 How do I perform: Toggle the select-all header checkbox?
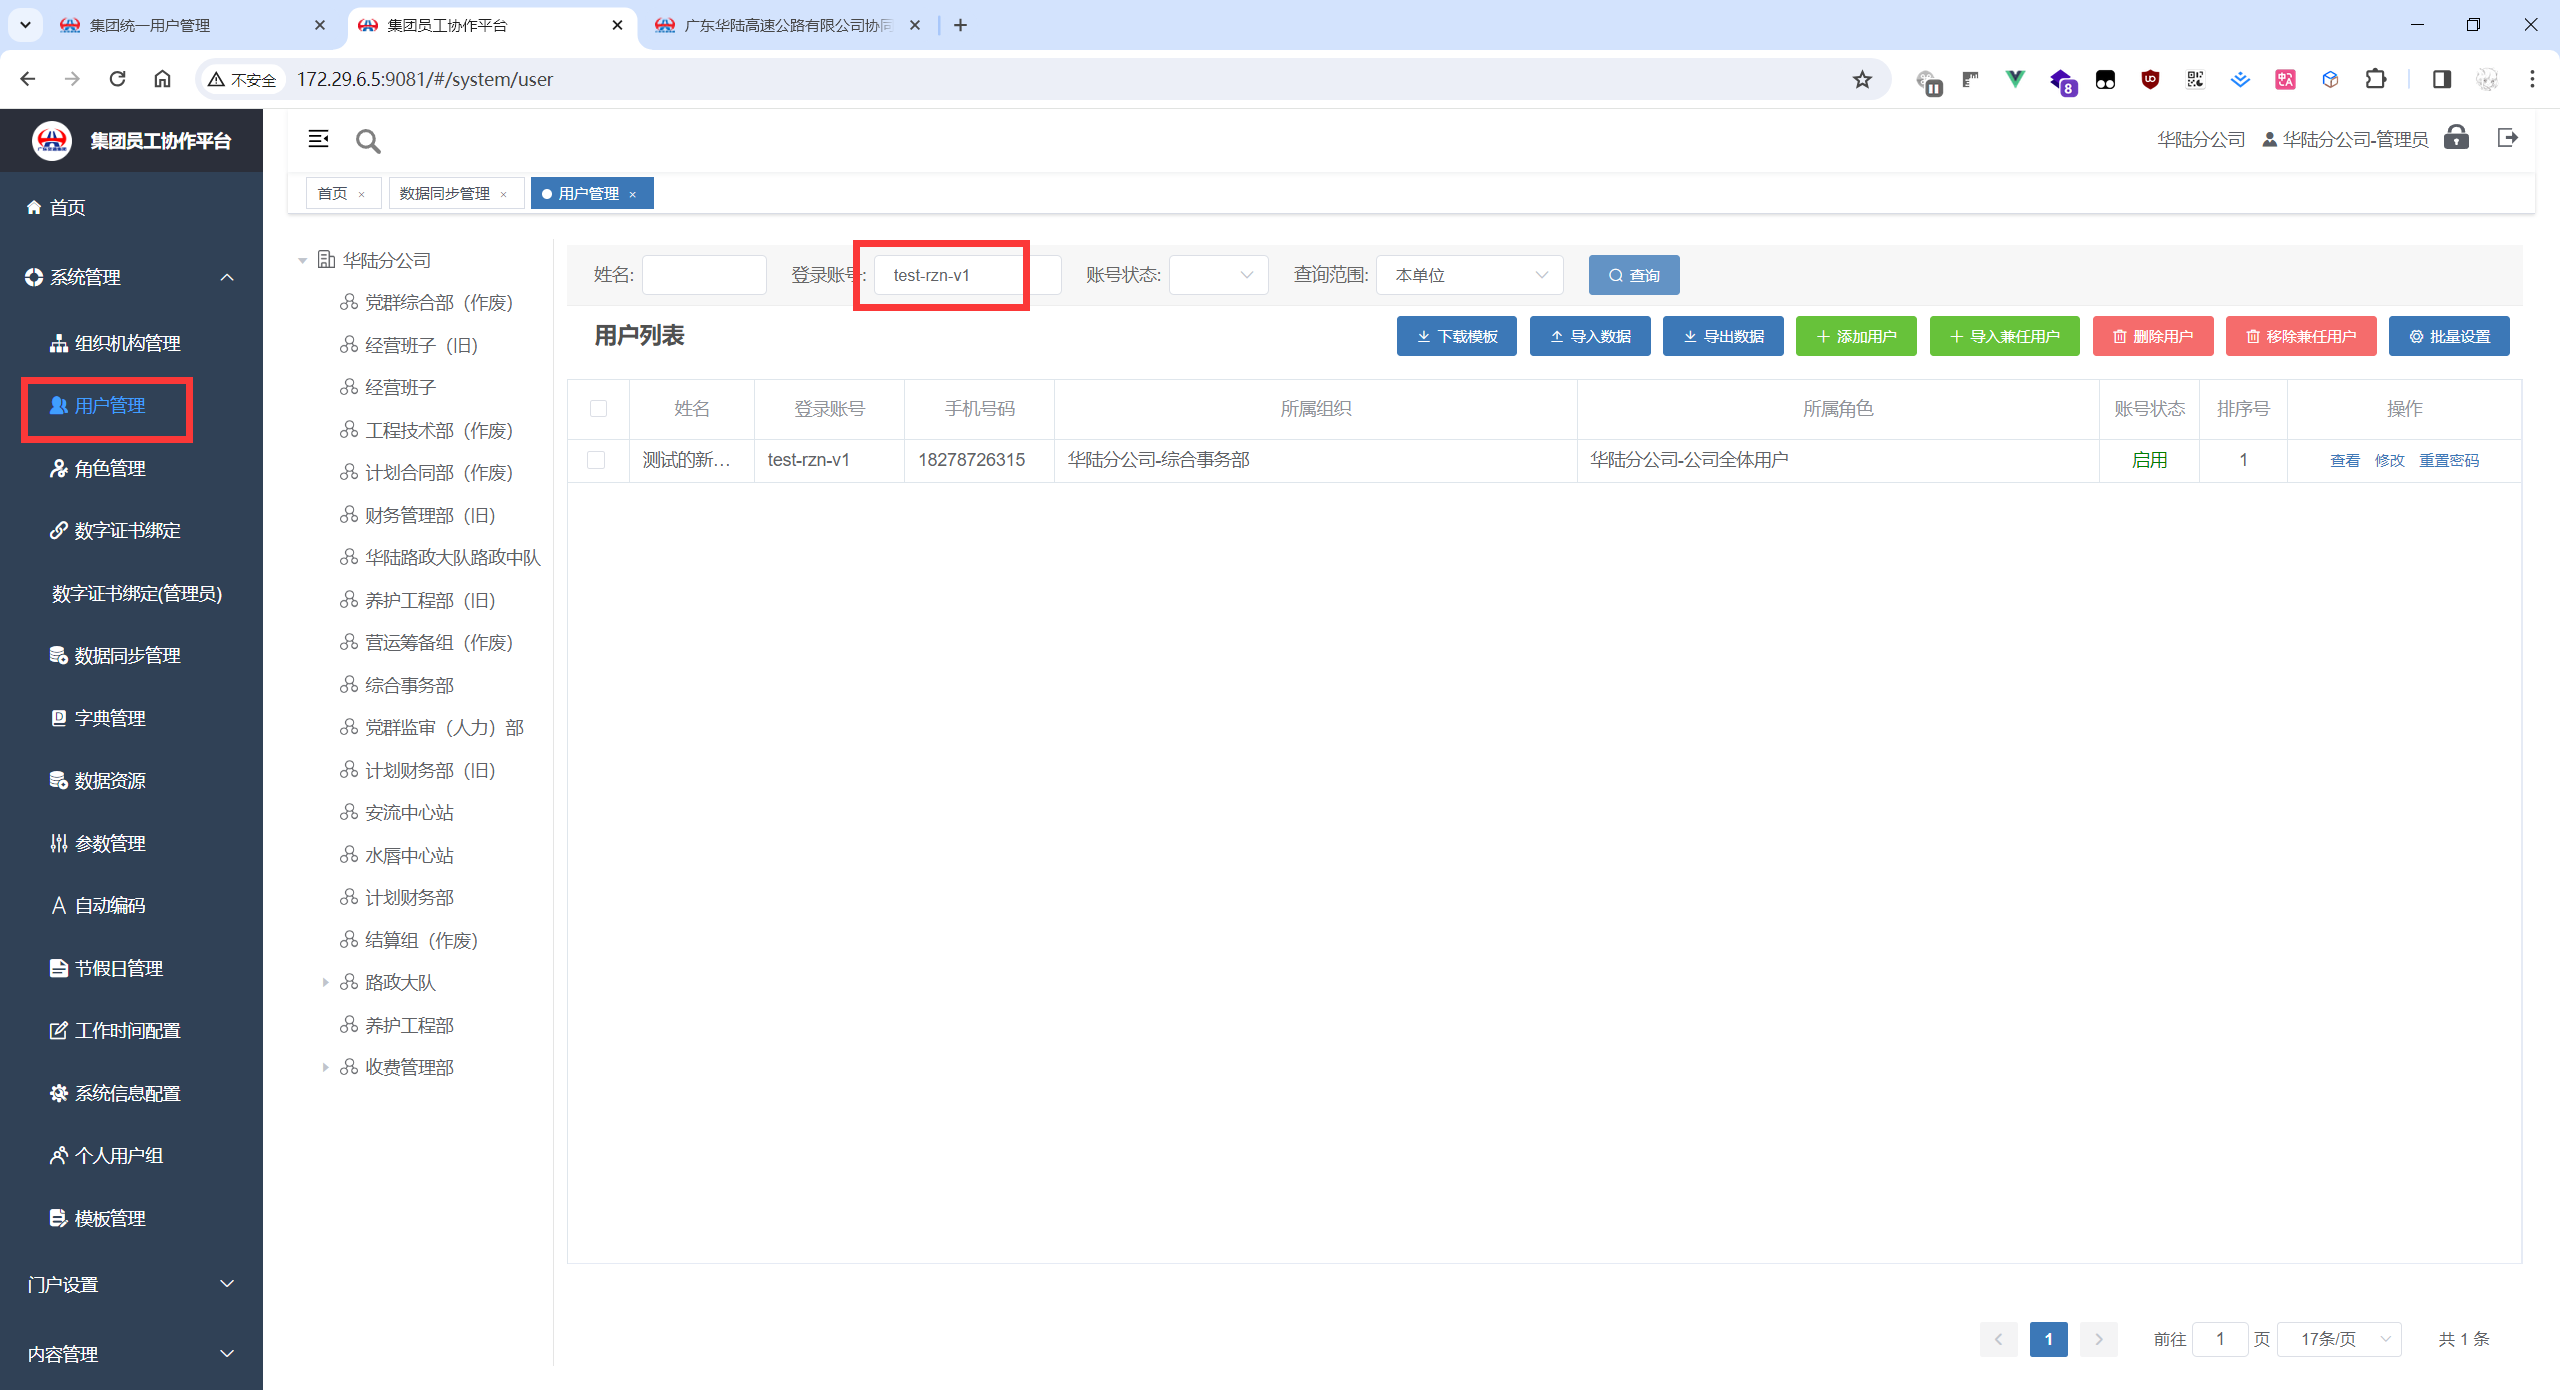[x=598, y=408]
